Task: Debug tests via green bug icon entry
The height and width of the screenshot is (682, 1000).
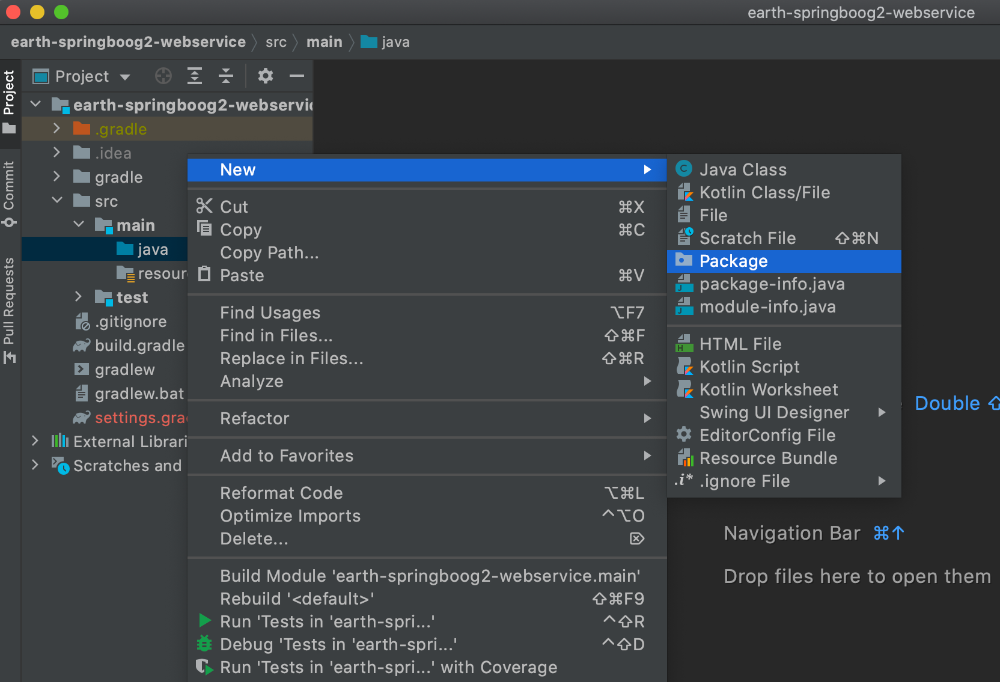Action: point(427,645)
